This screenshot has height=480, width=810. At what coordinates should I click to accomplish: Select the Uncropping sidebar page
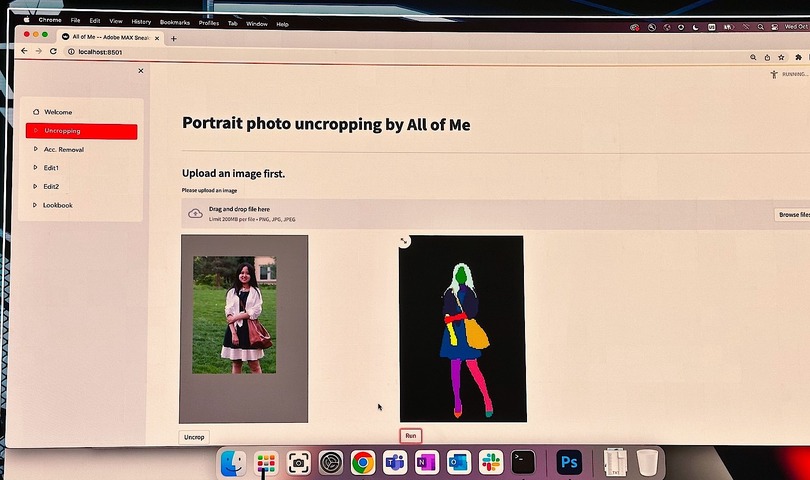coord(82,131)
